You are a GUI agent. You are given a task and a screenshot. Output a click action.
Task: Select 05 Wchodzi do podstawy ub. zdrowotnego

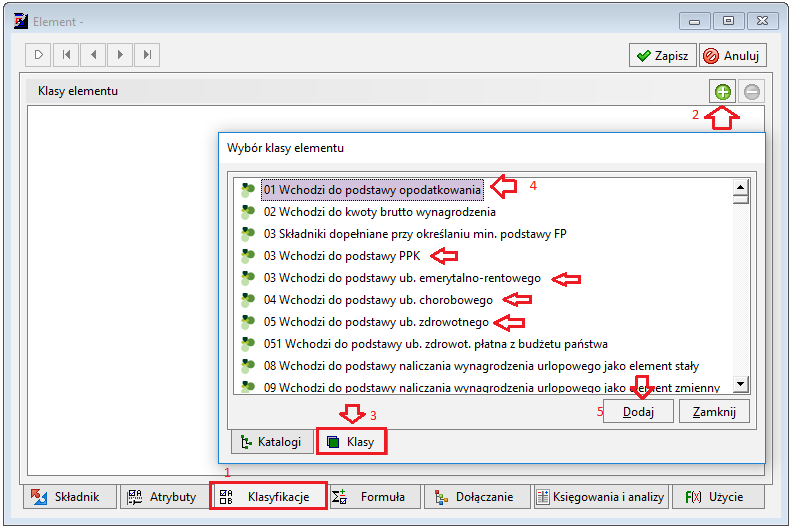point(376,322)
